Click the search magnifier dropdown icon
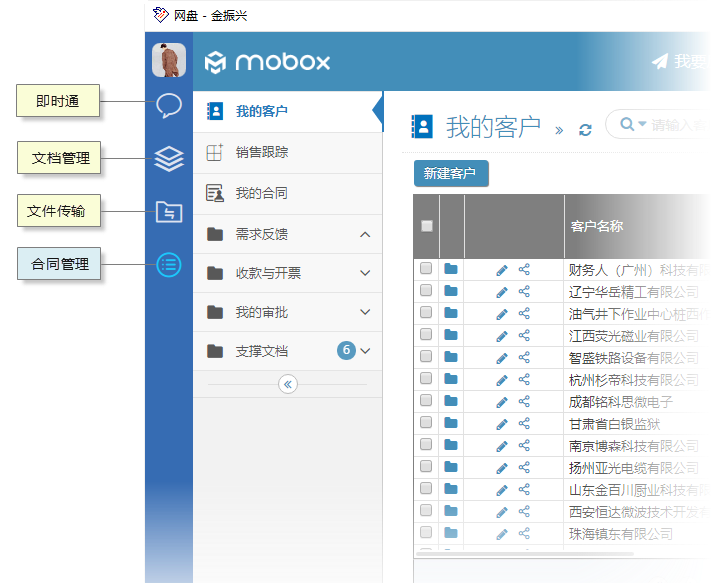719x583 pixels. [633, 124]
